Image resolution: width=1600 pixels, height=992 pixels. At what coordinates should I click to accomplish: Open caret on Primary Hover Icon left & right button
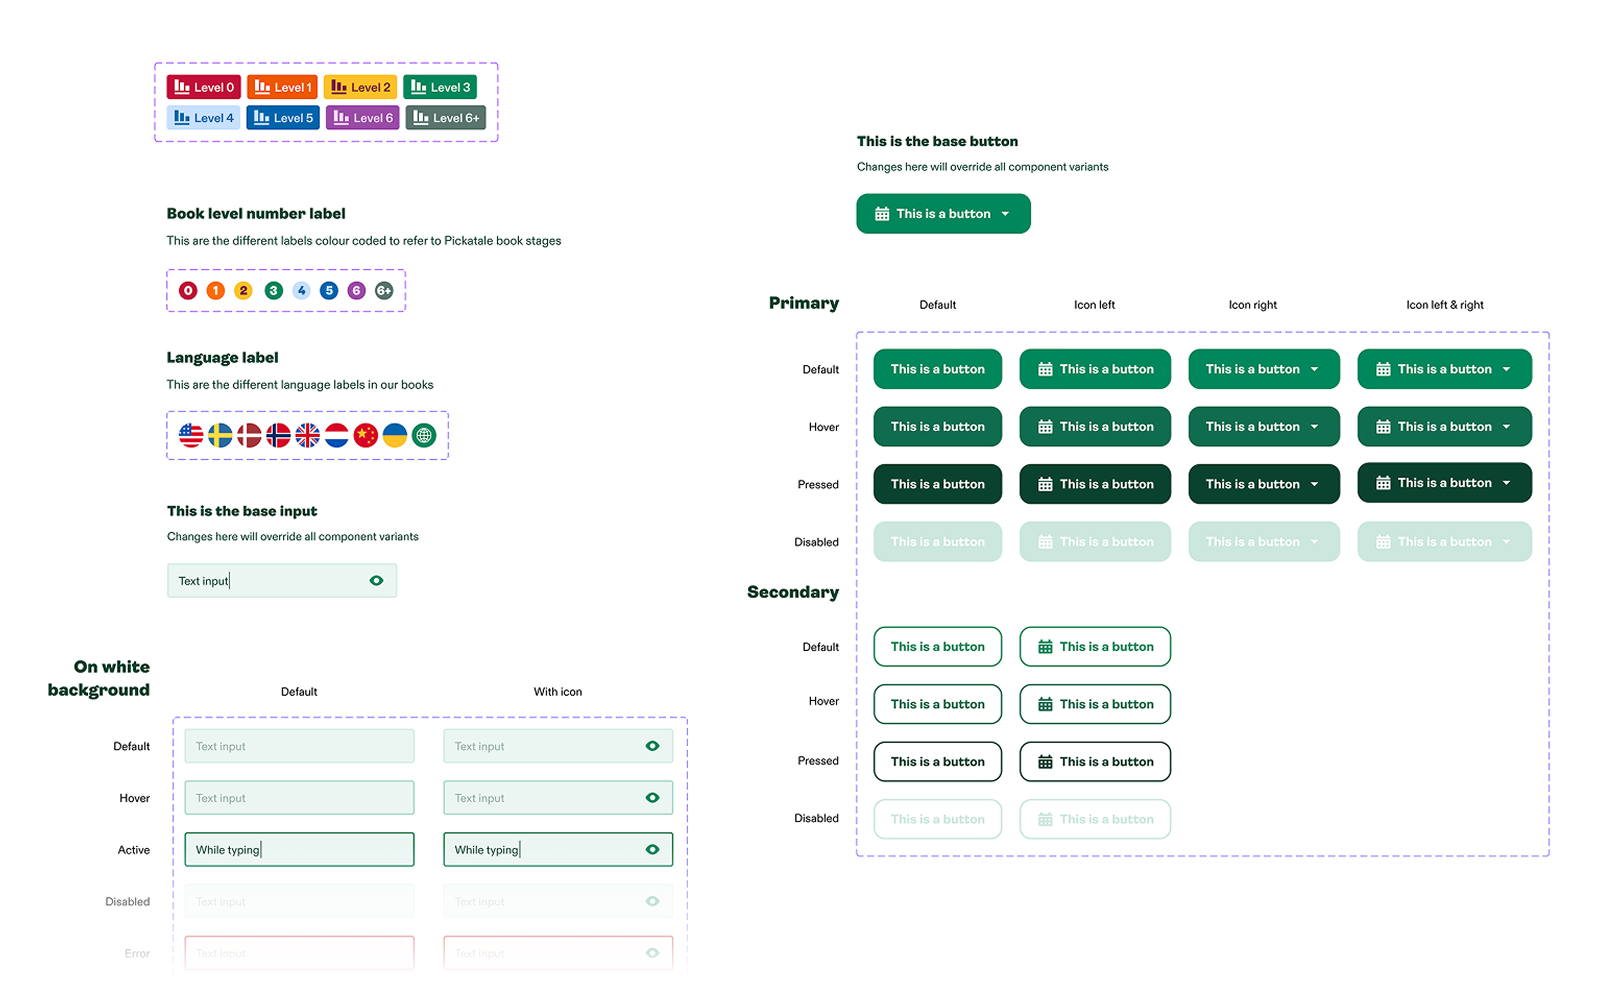1506,427
